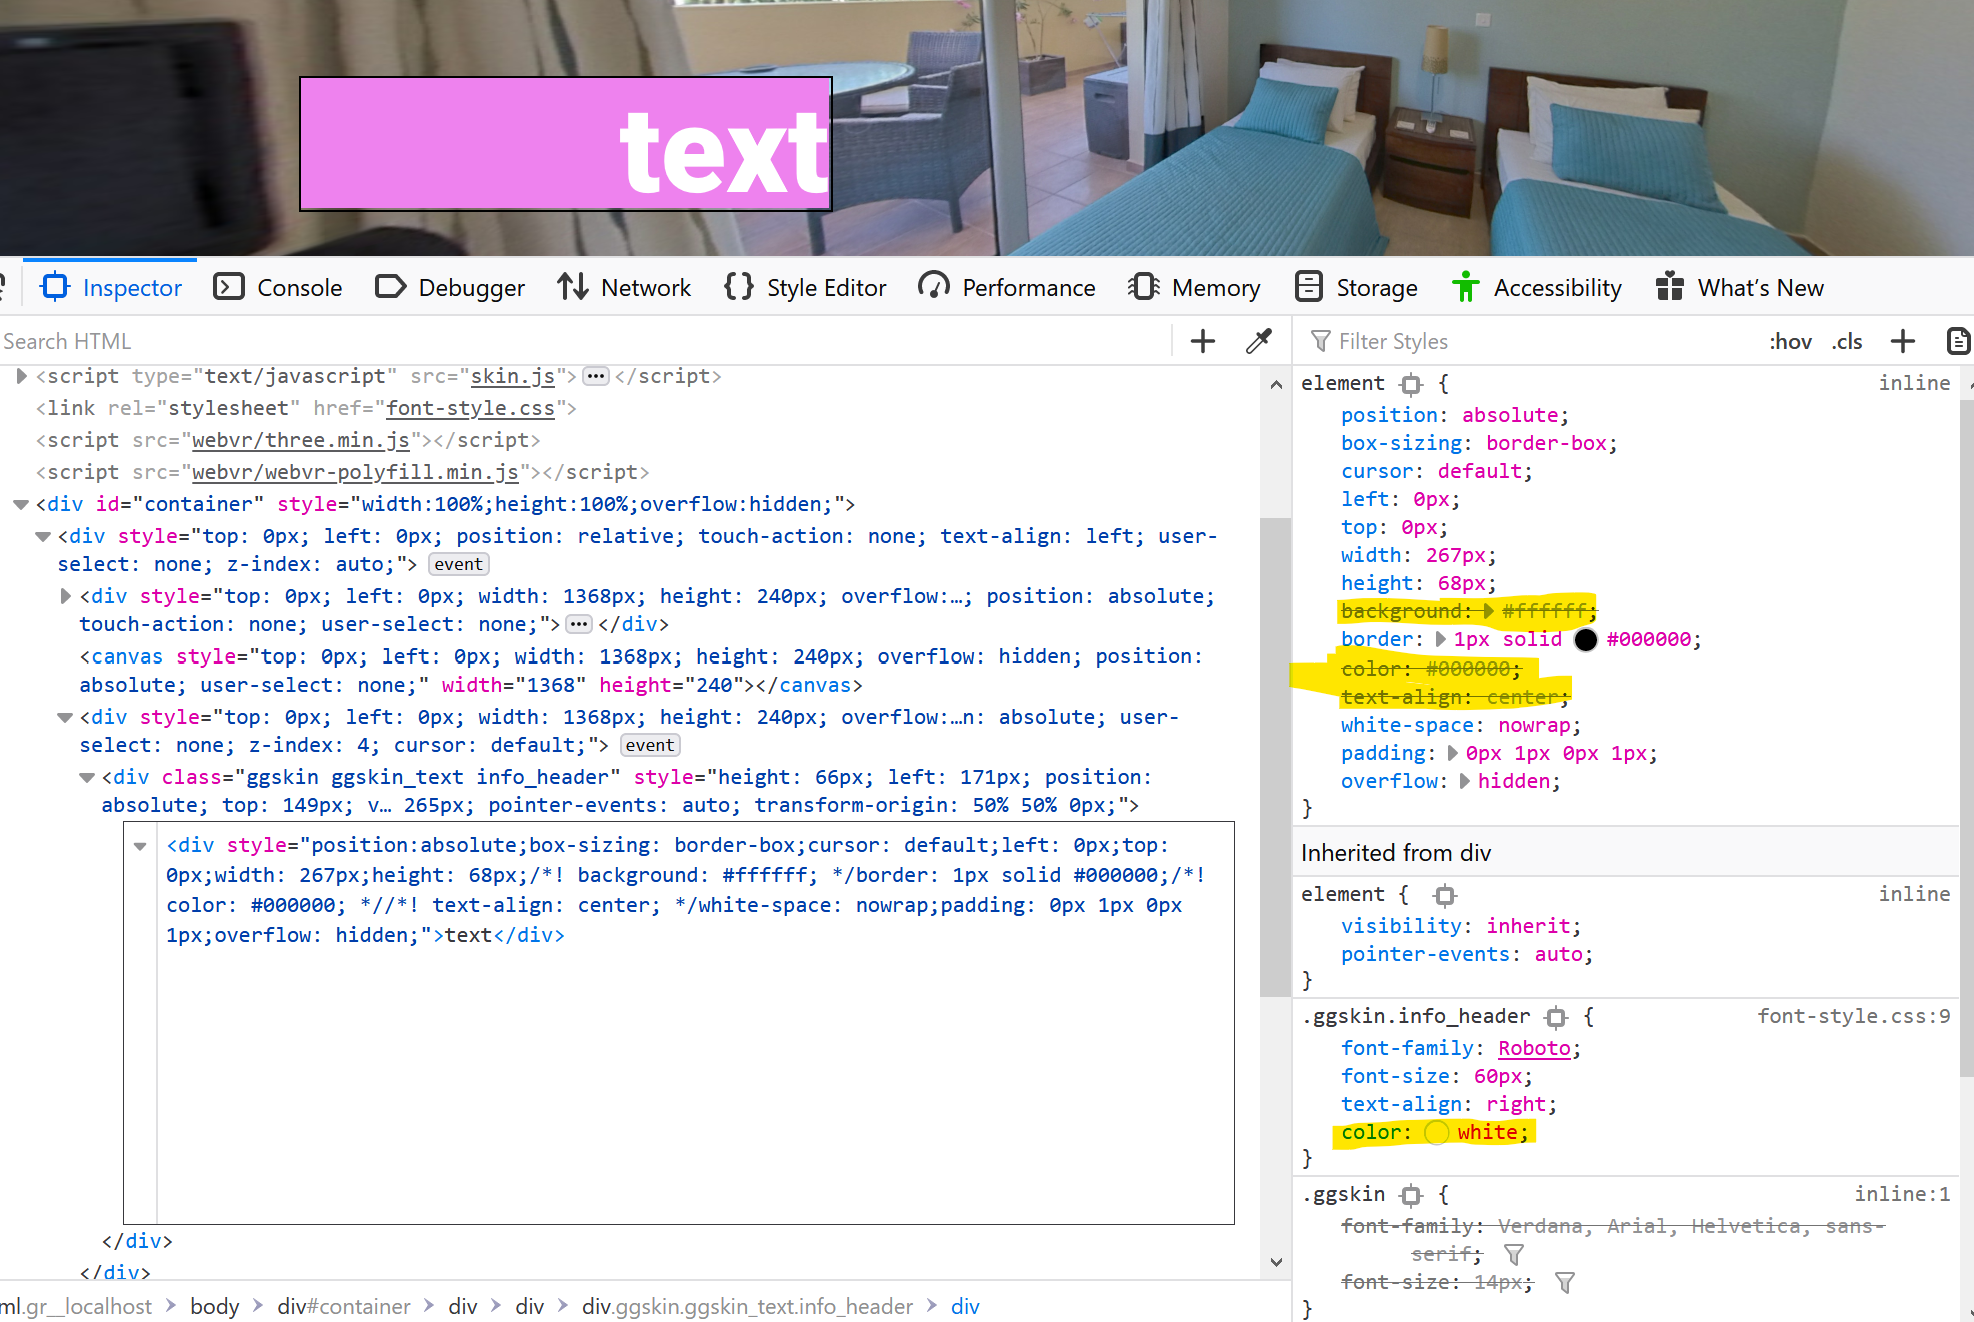The width and height of the screenshot is (1974, 1322).
Task: Click the print media simulation icon
Action: [x=1958, y=341]
